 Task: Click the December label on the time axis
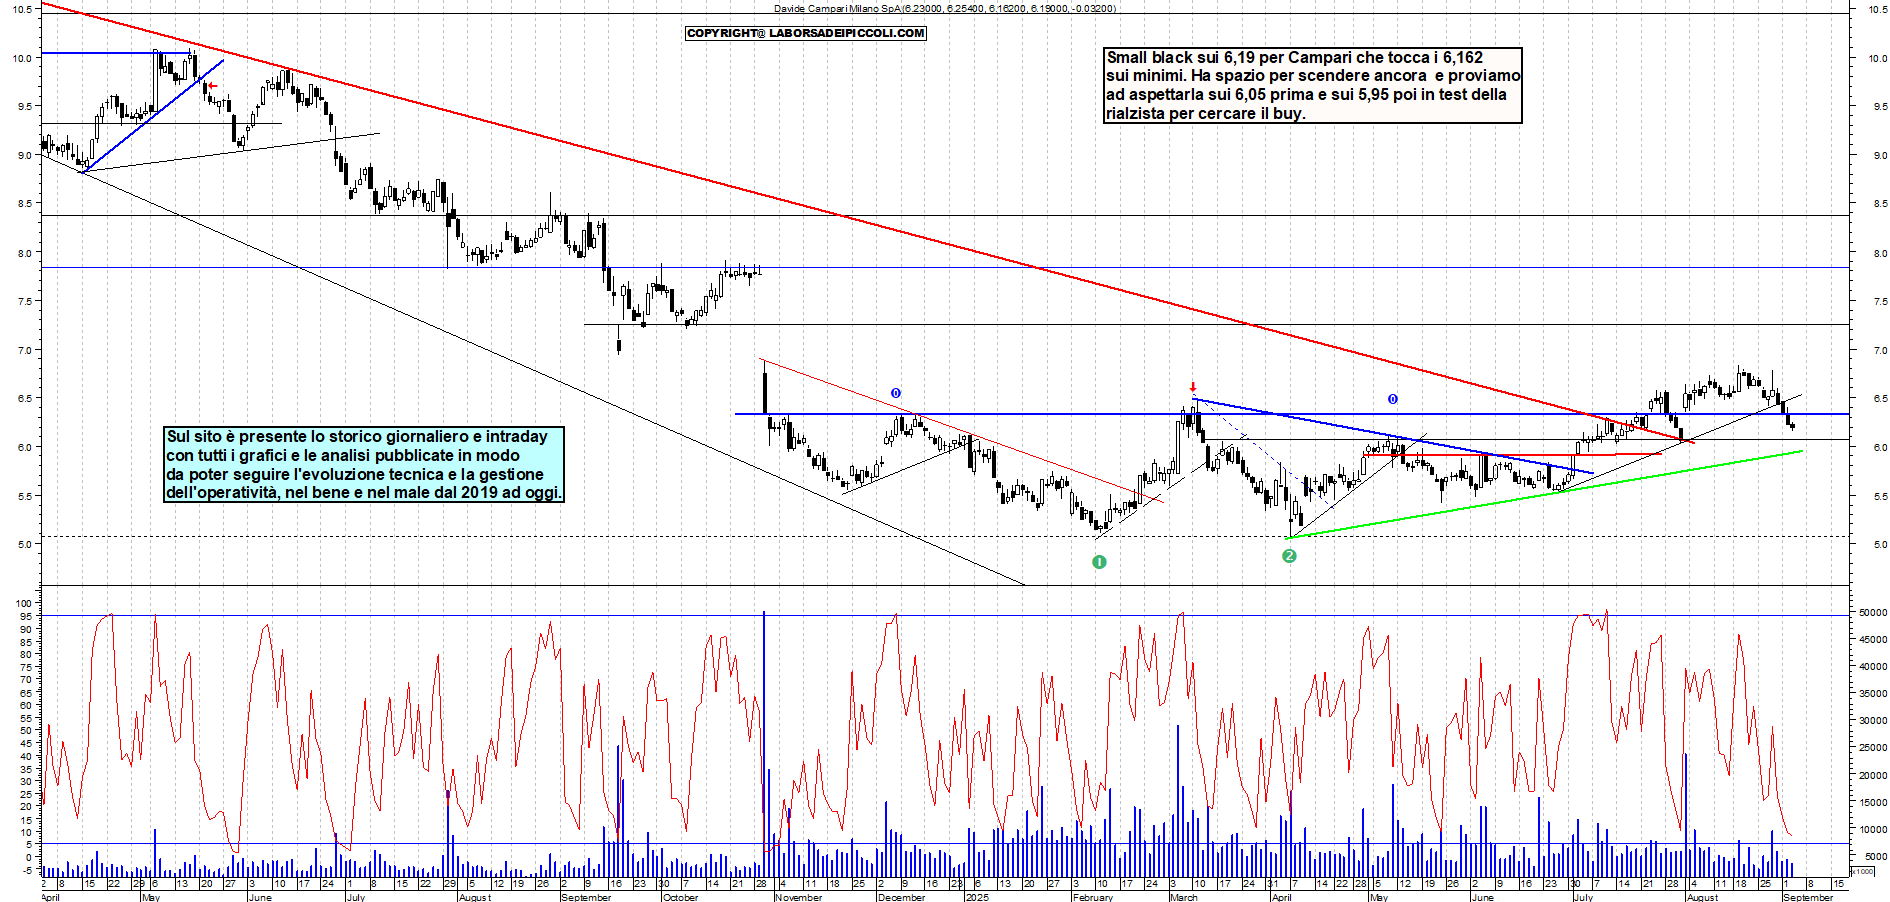click(x=901, y=897)
